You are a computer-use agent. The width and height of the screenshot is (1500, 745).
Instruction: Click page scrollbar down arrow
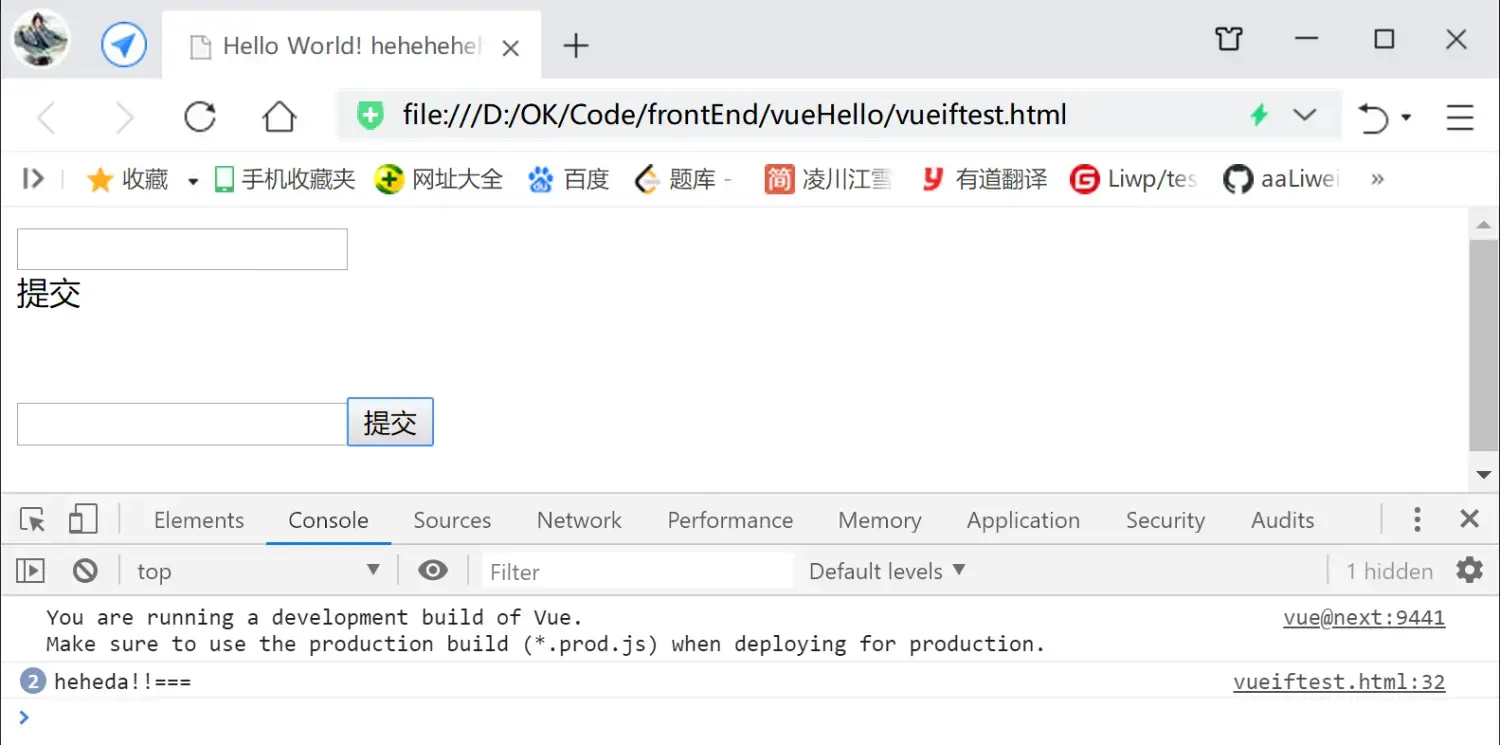pos(1484,475)
